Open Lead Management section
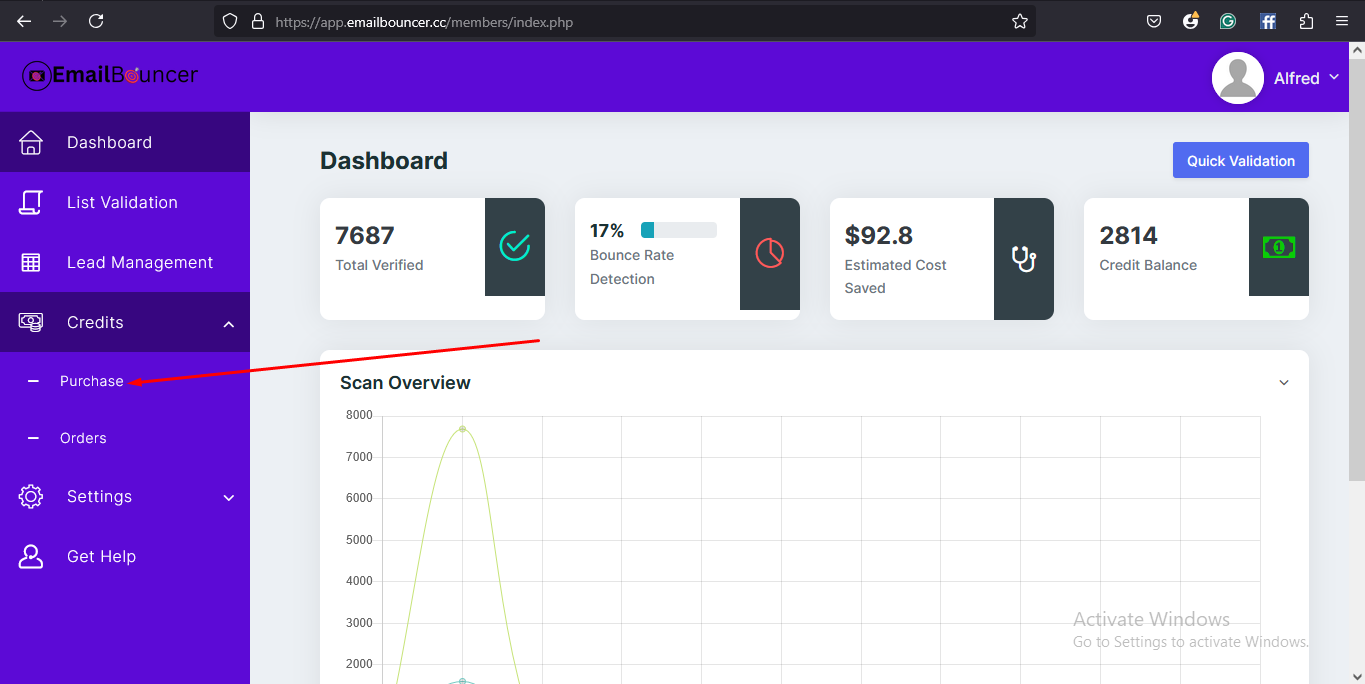Image resolution: width=1365 pixels, height=684 pixels. coord(125,262)
